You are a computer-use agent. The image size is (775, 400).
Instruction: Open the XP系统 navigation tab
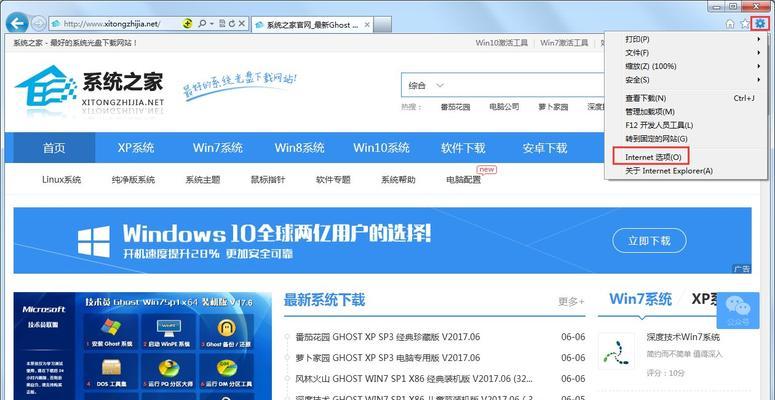[135, 148]
